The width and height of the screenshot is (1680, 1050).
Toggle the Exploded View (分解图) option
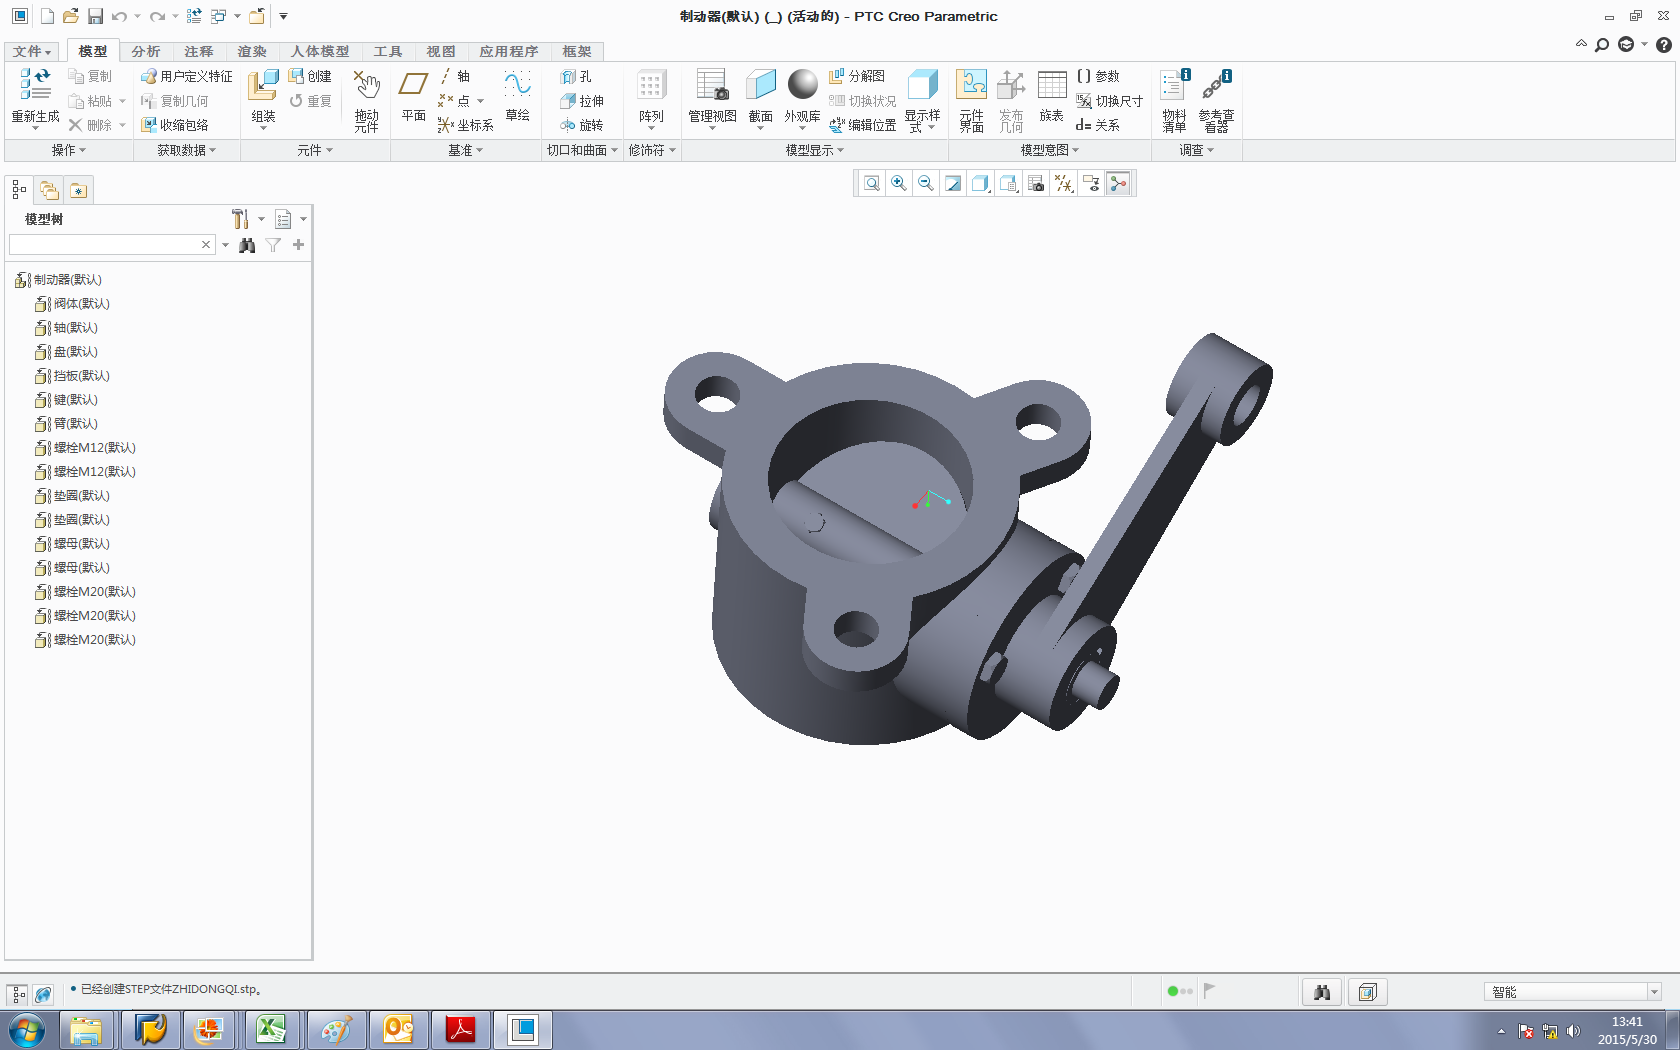[x=857, y=76]
